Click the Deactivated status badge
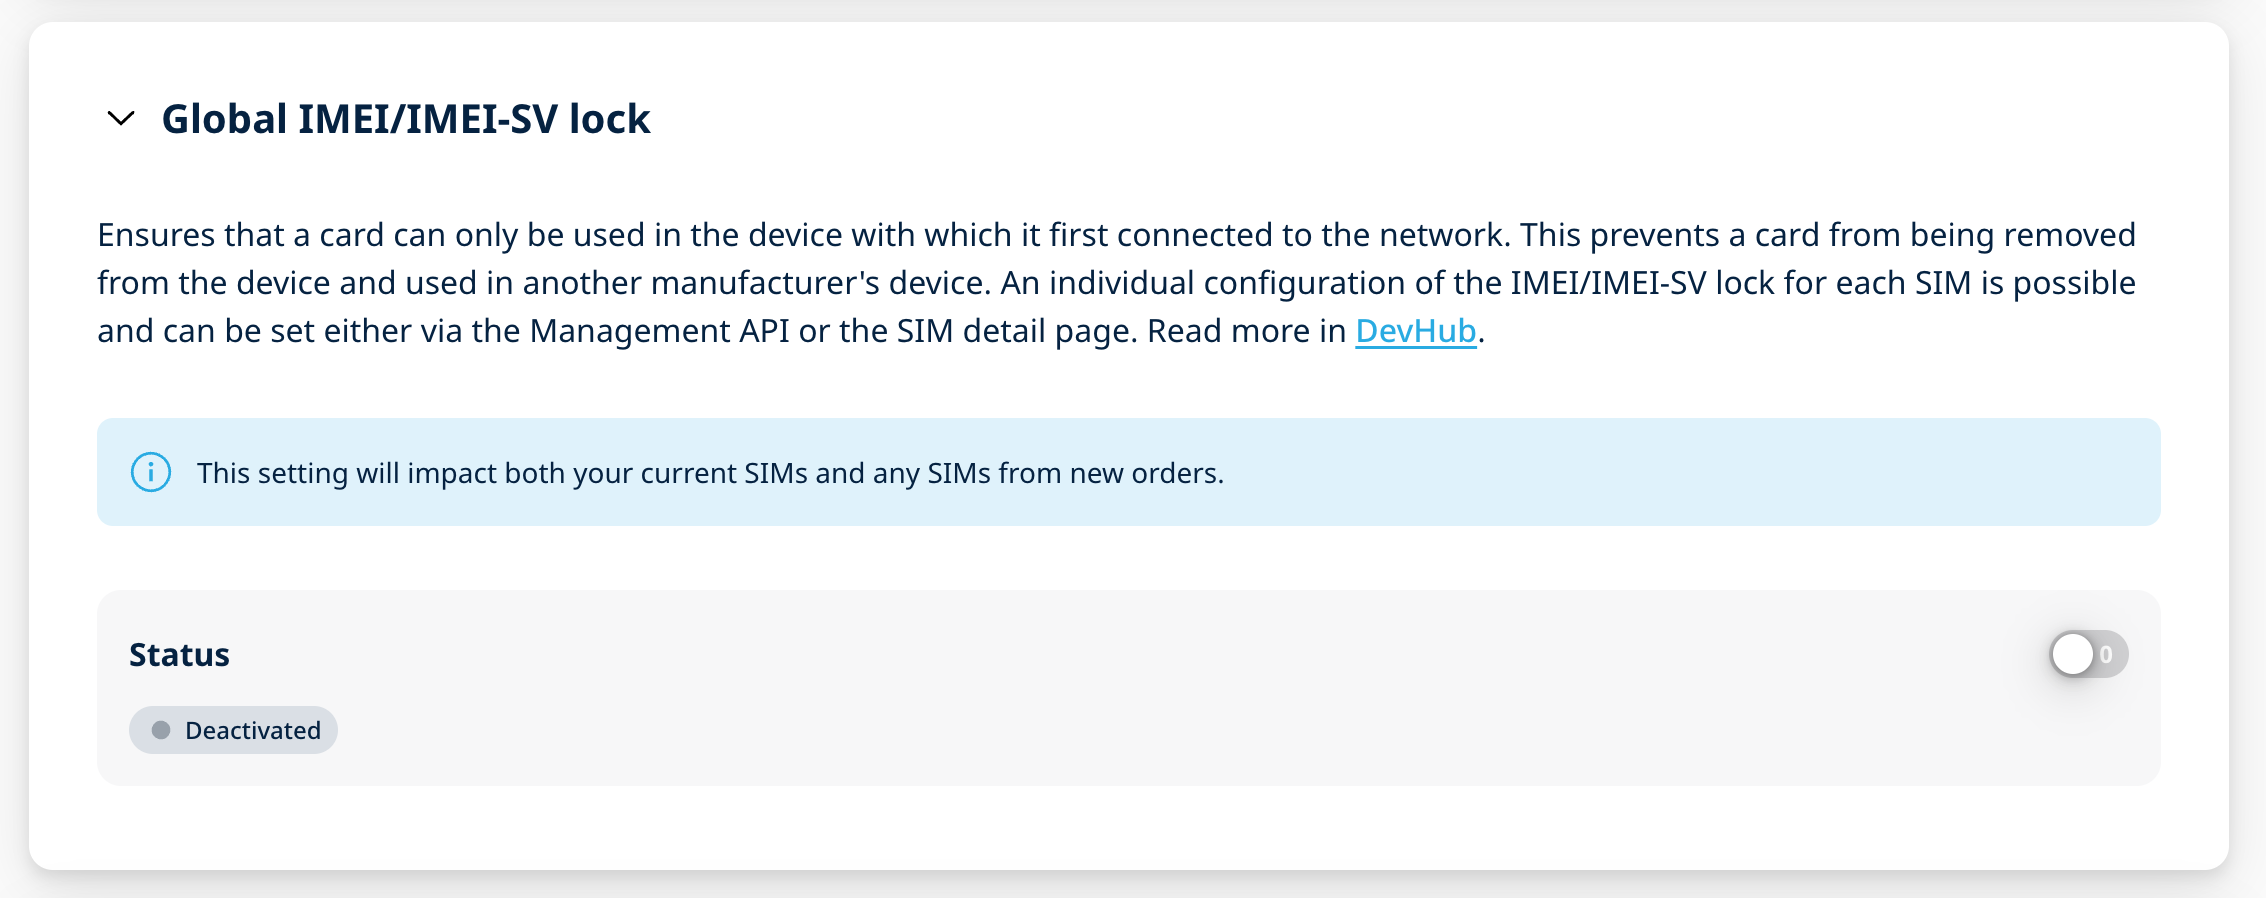 [233, 730]
